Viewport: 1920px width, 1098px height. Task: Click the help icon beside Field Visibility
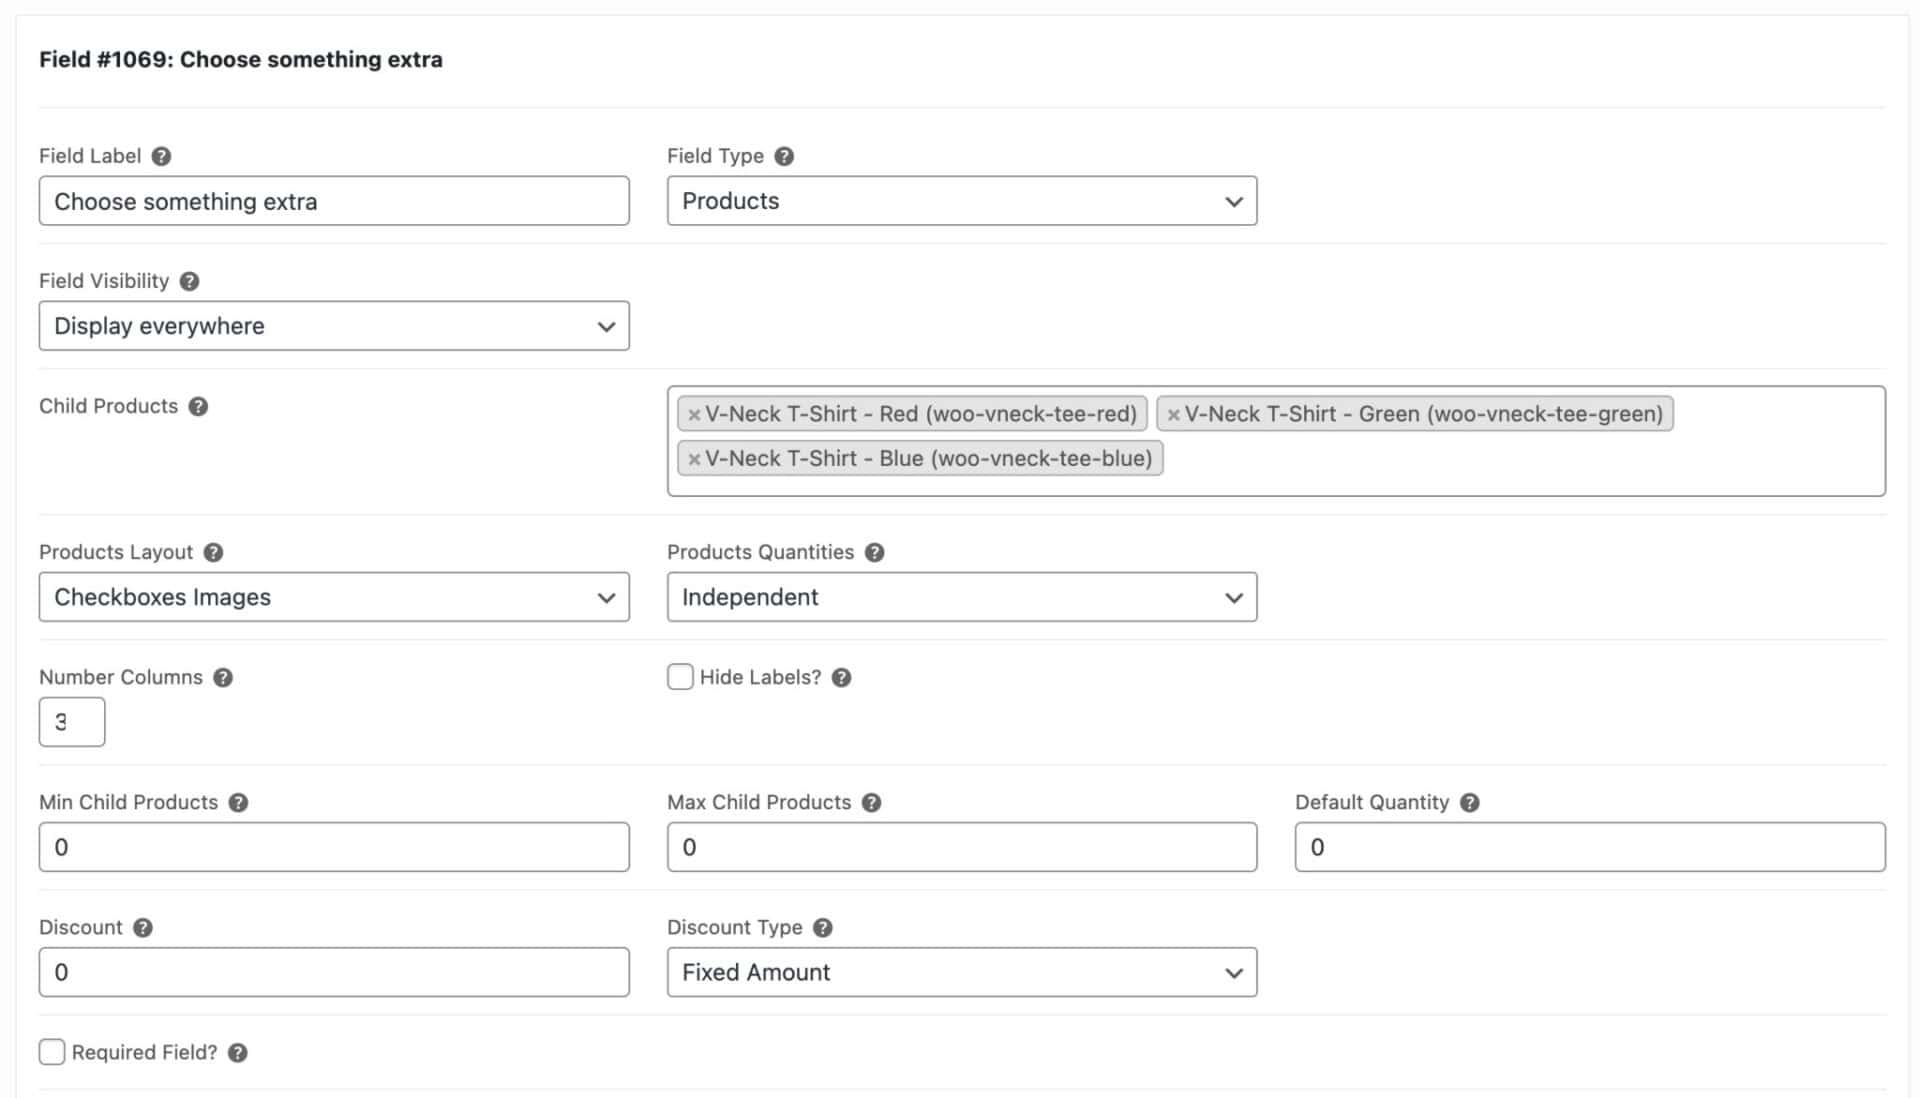(x=189, y=281)
